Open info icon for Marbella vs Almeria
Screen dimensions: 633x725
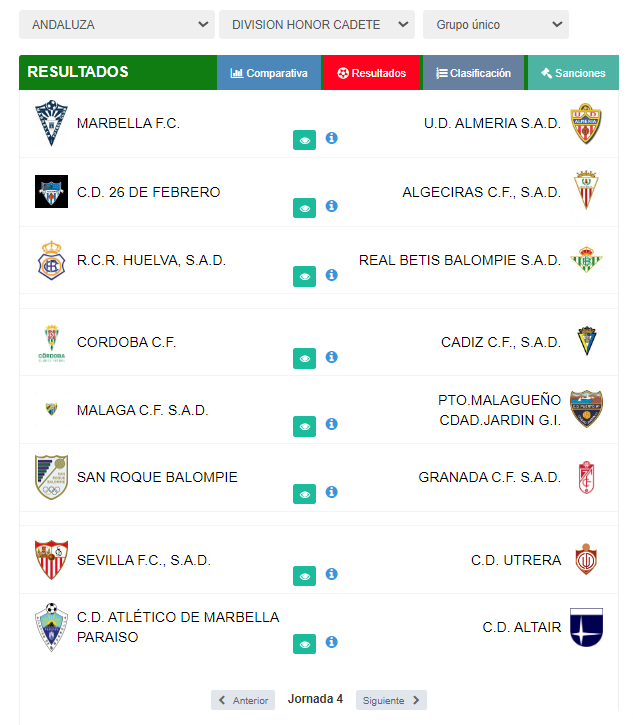click(332, 138)
